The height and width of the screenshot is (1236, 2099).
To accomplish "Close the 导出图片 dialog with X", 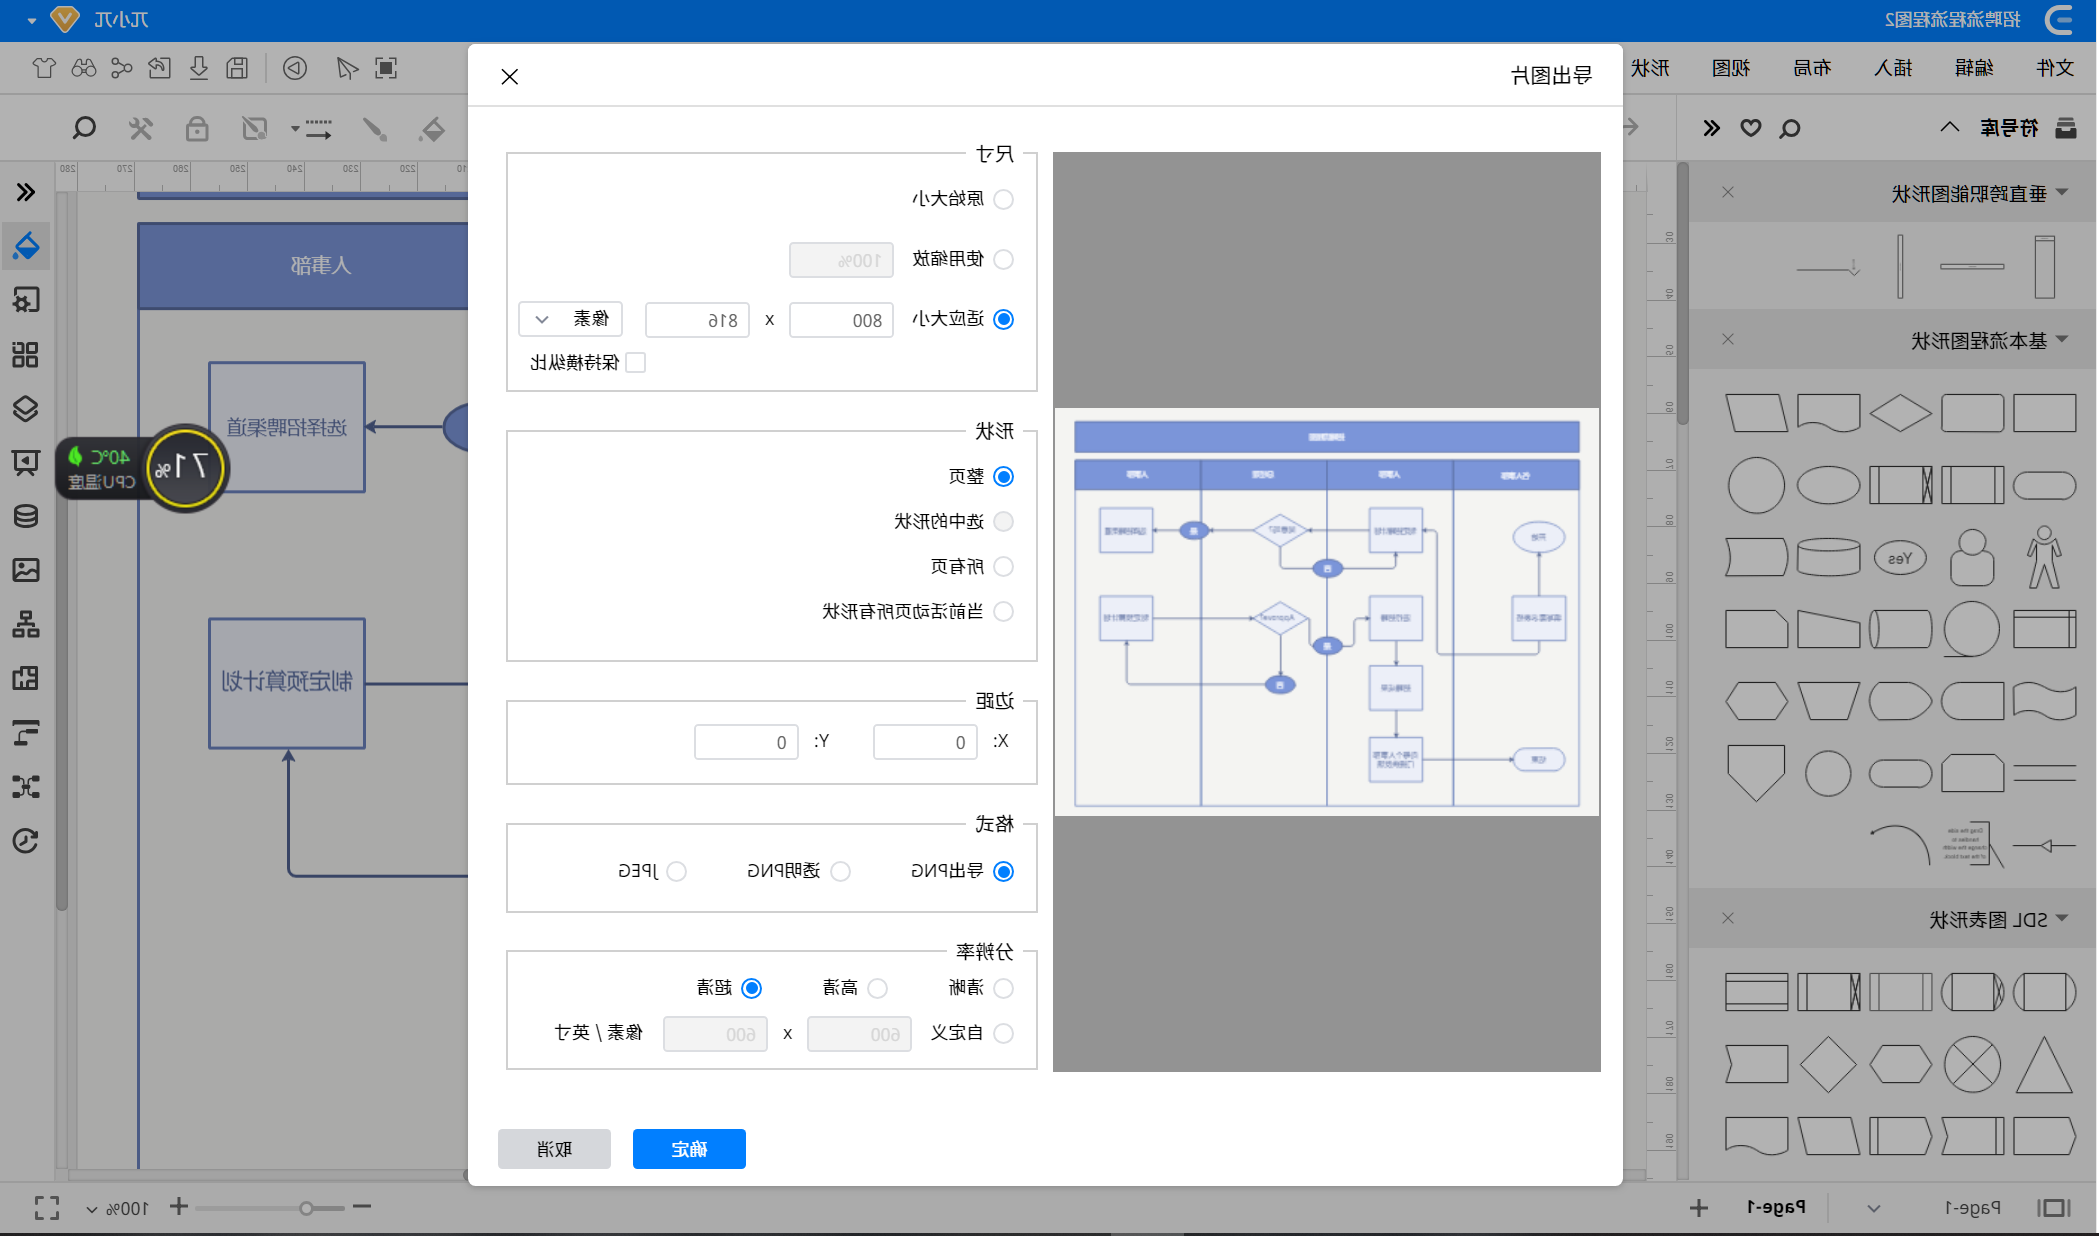I will [510, 77].
